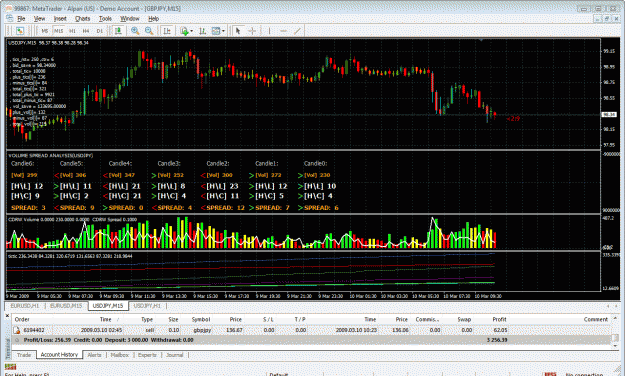The width and height of the screenshot is (625, 376).
Task: Click terminal scrollbar up arrow
Action: 615,318
